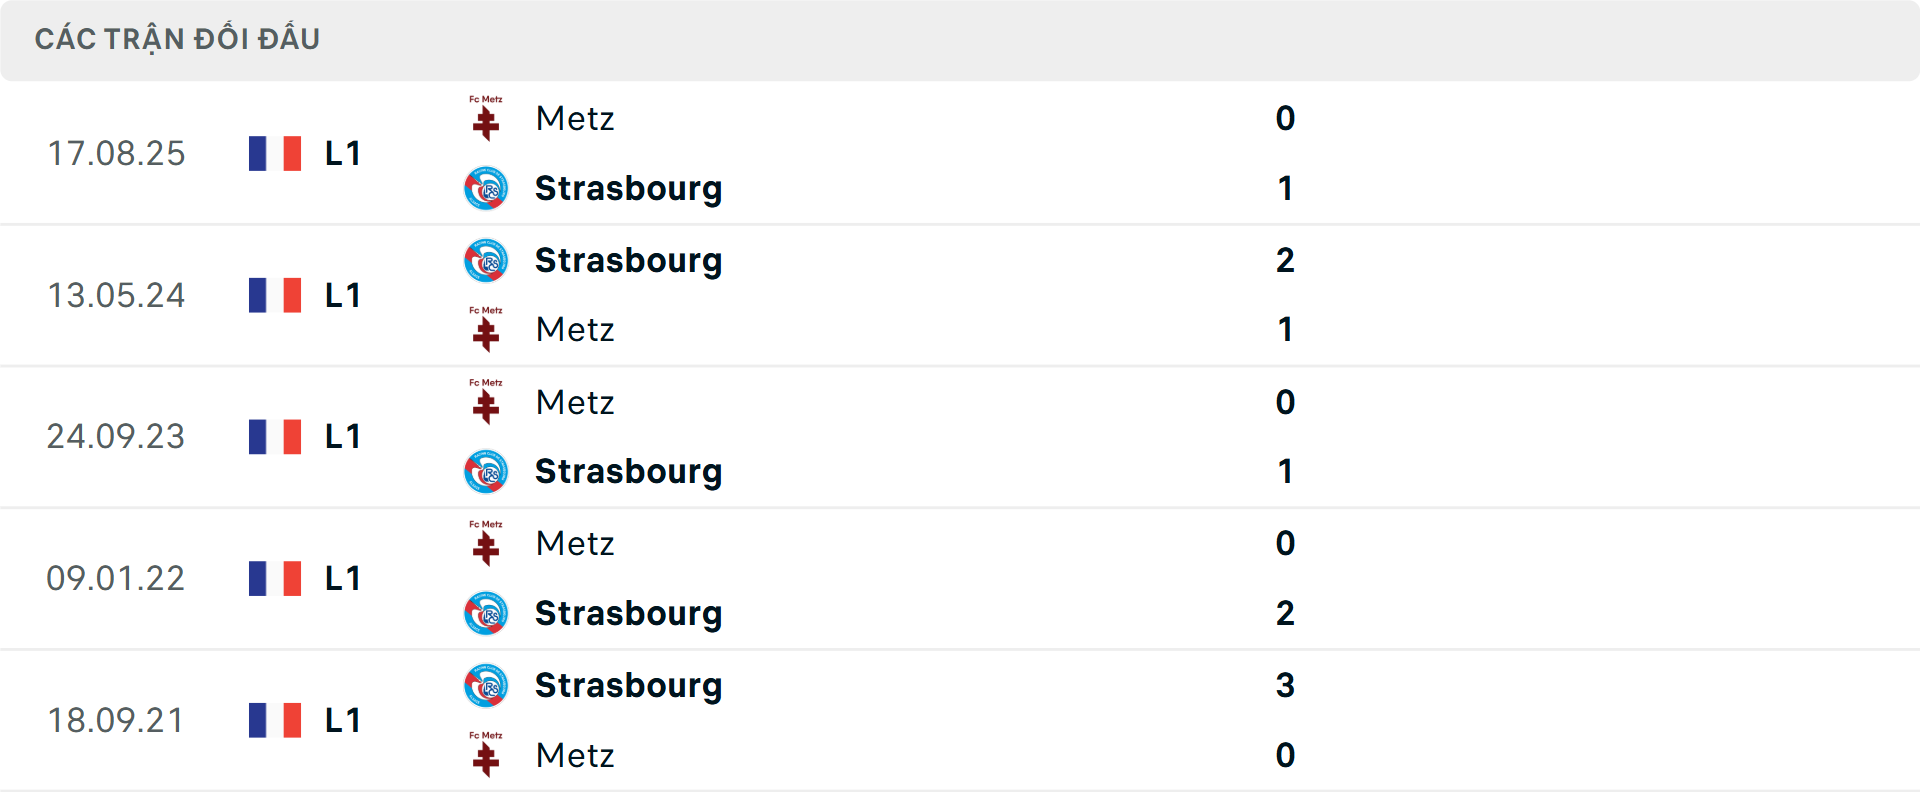Click the date 24.09.23
The height and width of the screenshot is (792, 1920).
click(x=117, y=437)
